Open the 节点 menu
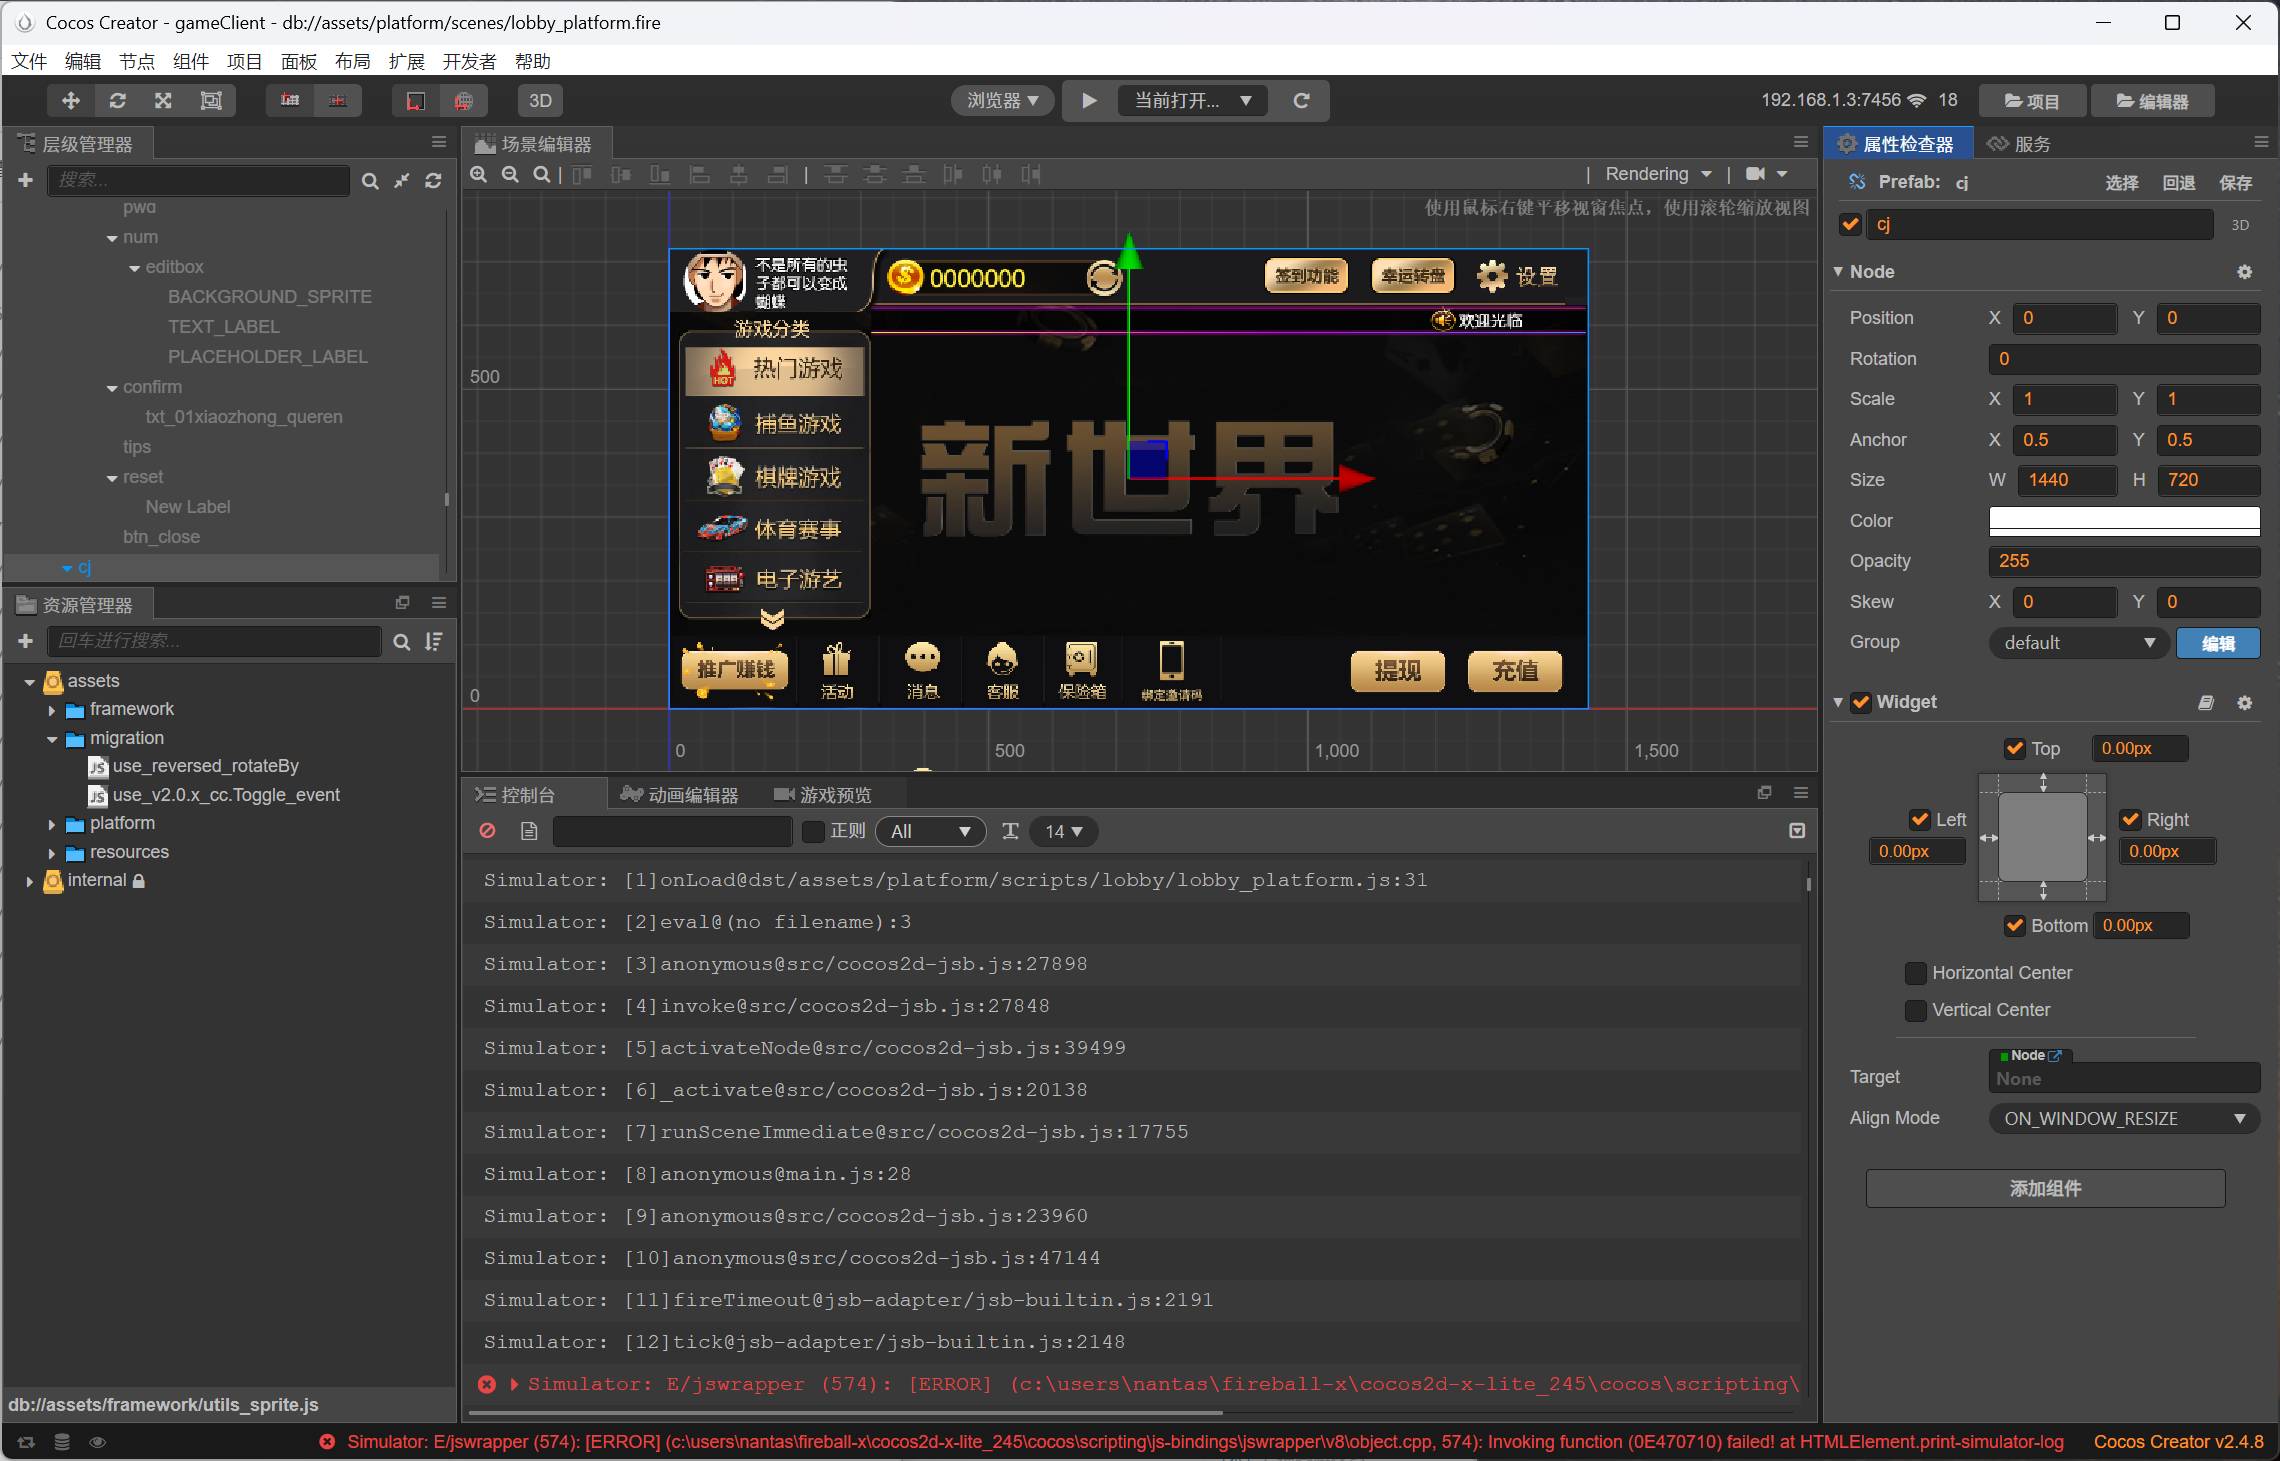 [136, 62]
